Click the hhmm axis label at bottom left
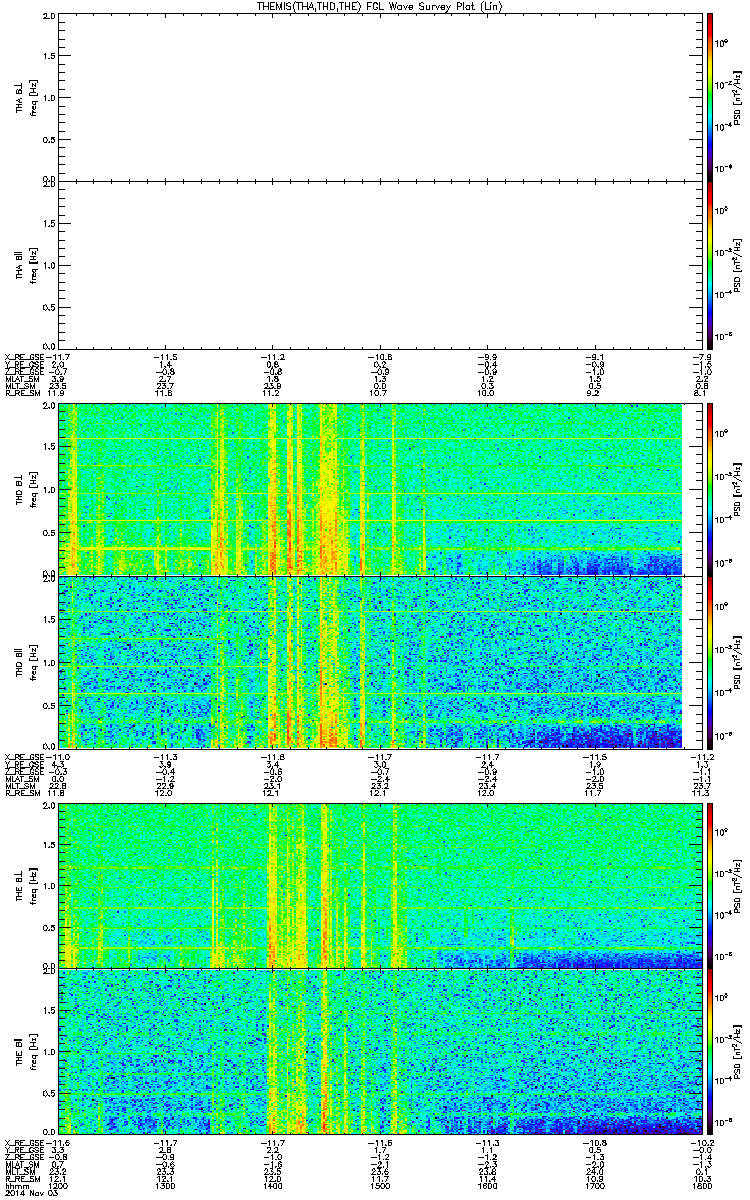 coord(16,1186)
